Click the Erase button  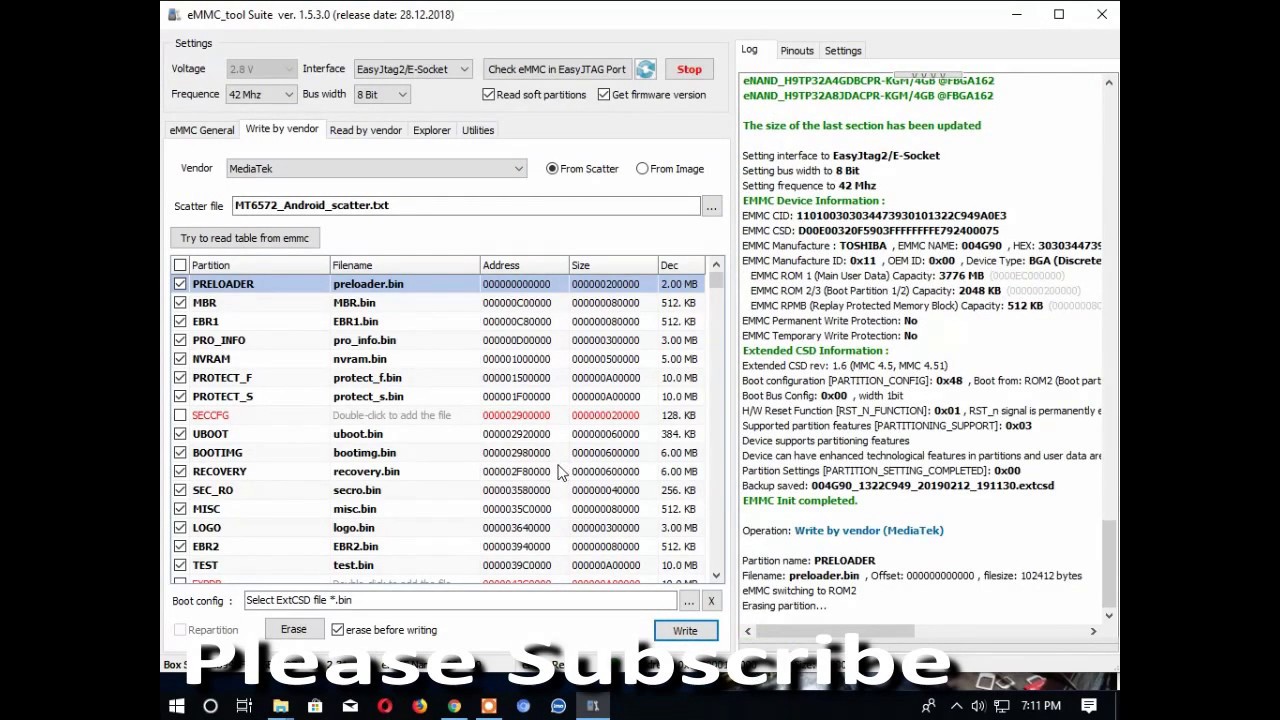pyautogui.click(x=293, y=630)
